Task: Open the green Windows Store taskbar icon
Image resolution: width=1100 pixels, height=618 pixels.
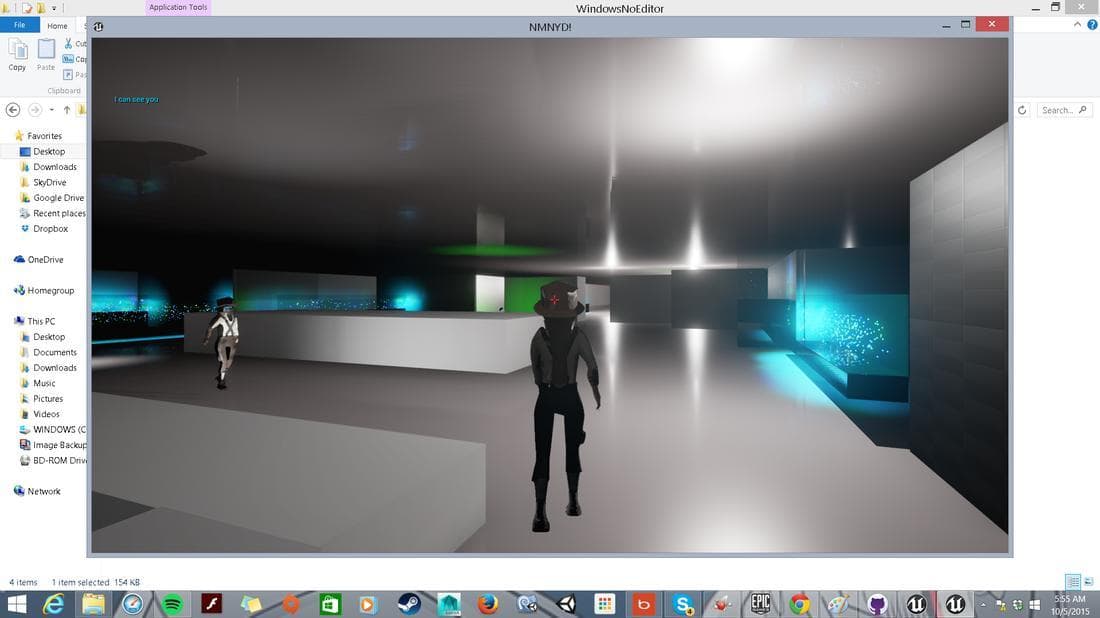Action: (330, 604)
